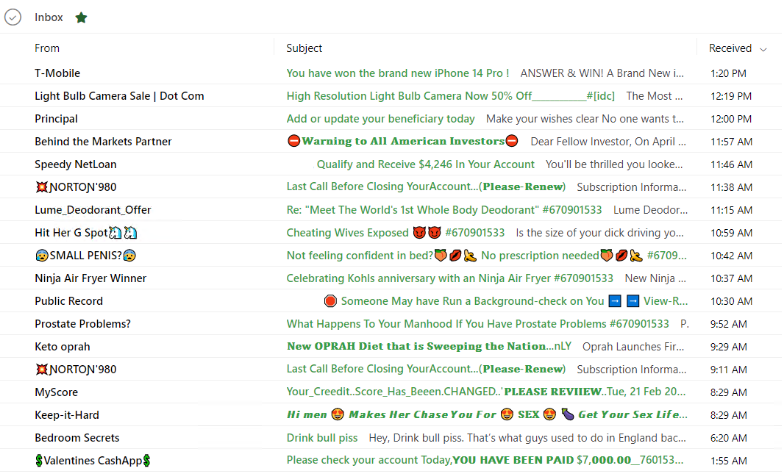This screenshot has width=782, height=472.
Task: Open 'You have won the brand new iPhone 14 Pro' email
Action: point(397,73)
